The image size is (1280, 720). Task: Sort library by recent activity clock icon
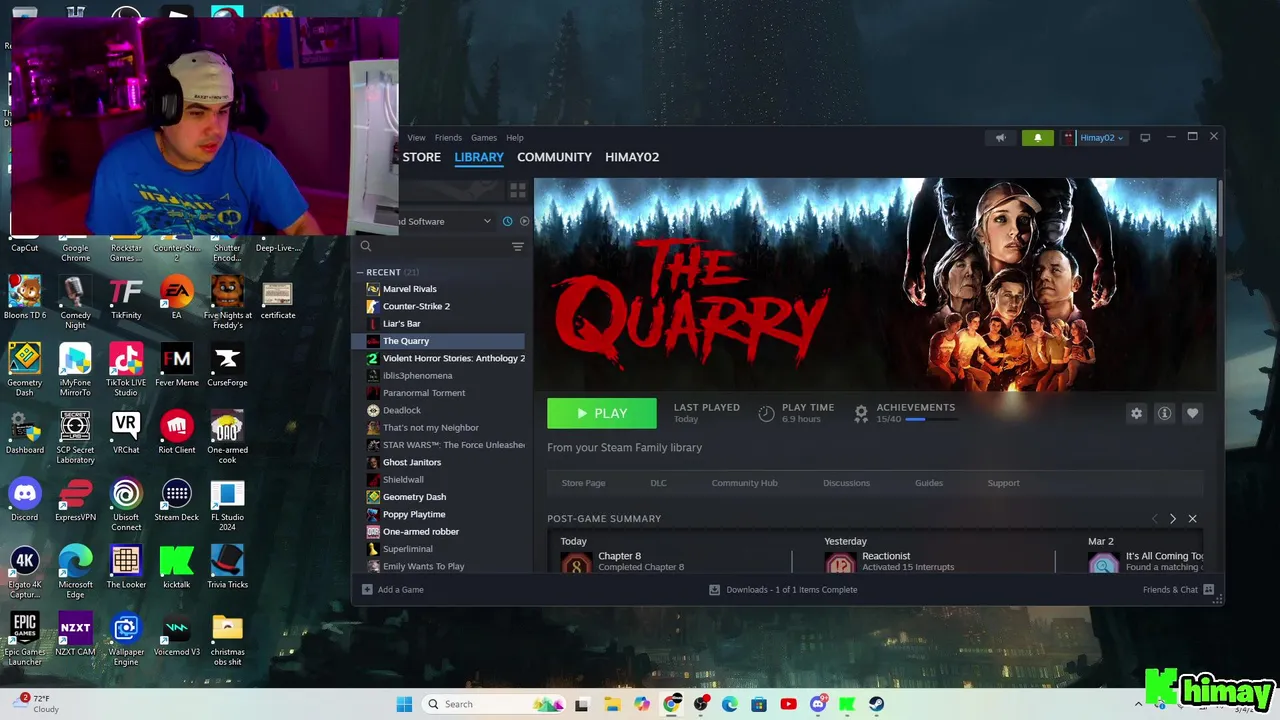click(507, 221)
